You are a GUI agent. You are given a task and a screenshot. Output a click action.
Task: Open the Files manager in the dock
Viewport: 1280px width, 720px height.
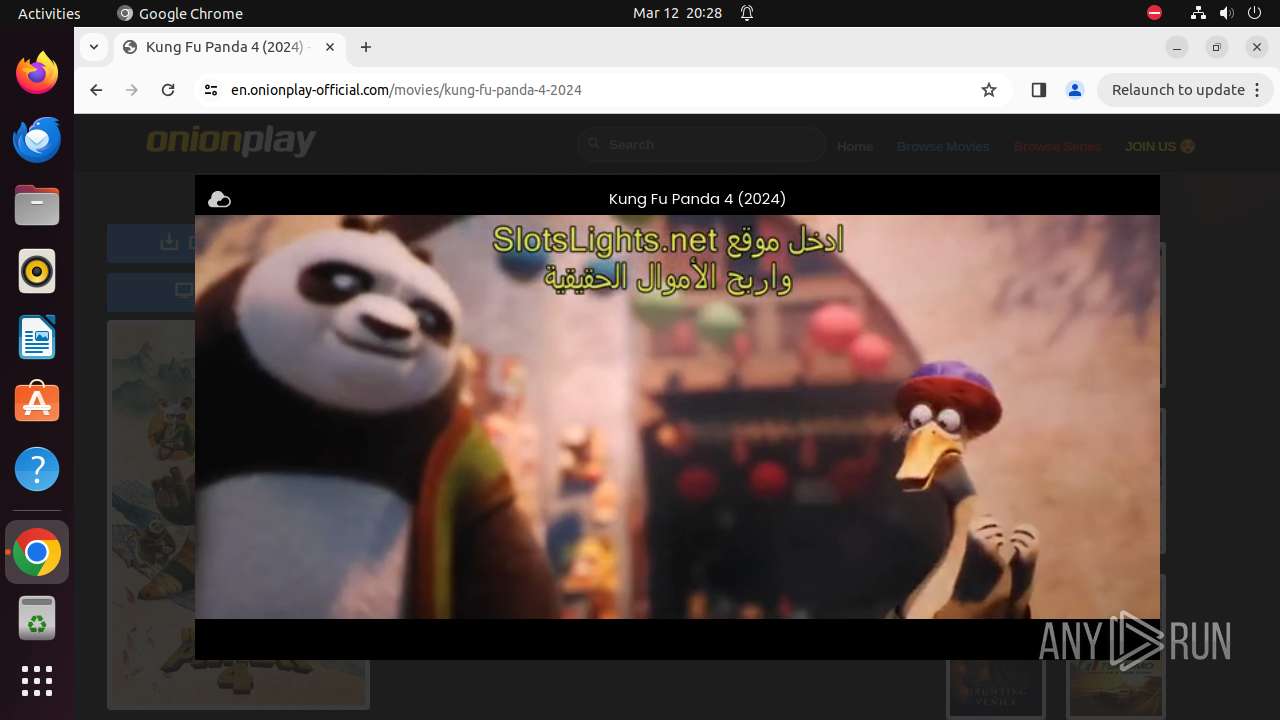(x=37, y=205)
